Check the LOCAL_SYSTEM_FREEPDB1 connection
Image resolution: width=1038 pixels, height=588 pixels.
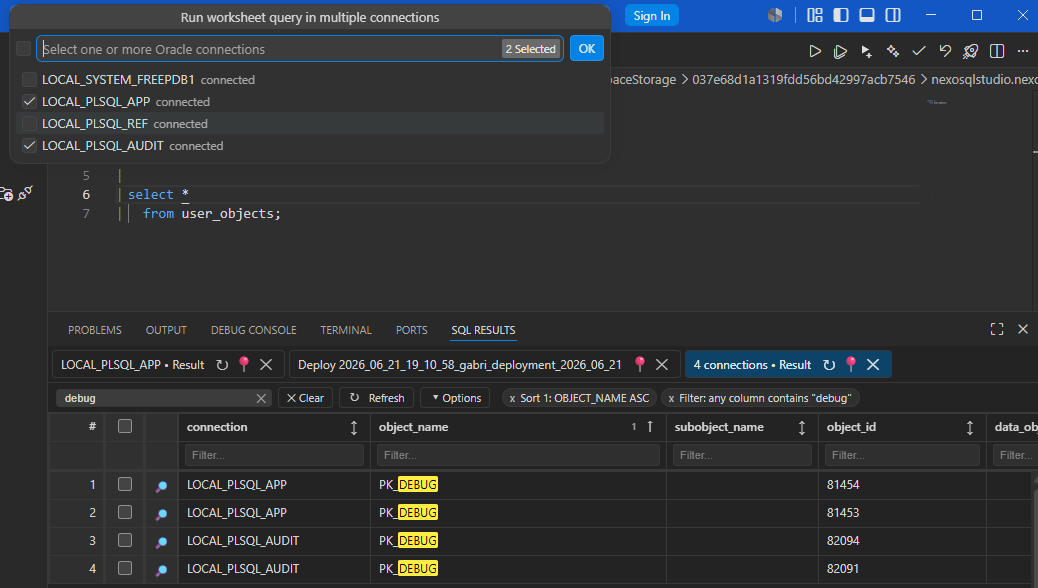pyautogui.click(x=29, y=79)
